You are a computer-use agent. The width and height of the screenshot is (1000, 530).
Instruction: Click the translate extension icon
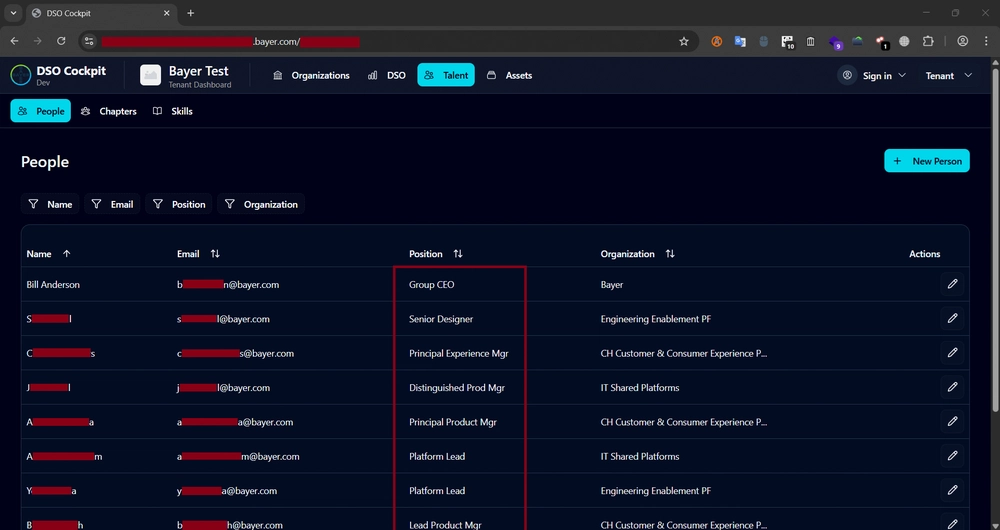tap(740, 41)
